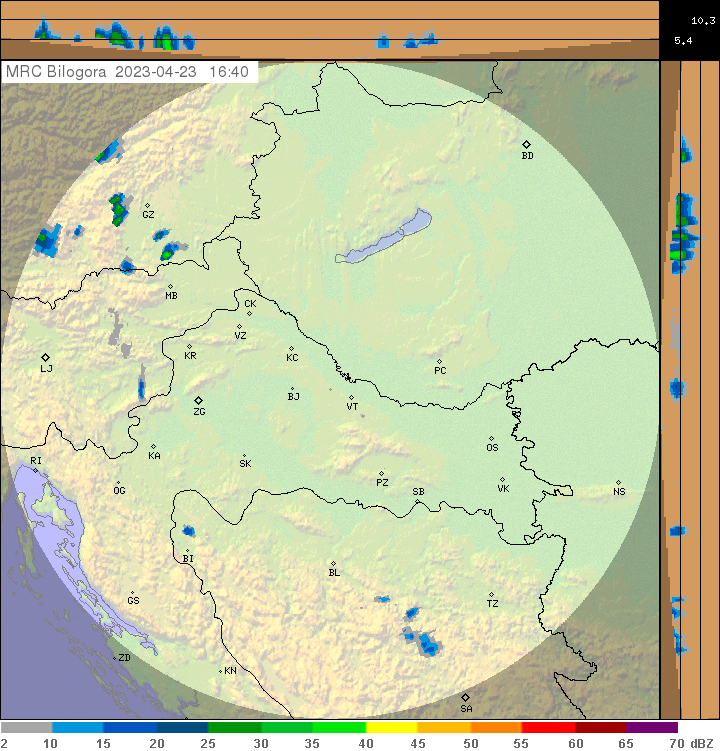Click the MB city marker
This screenshot has height=751, width=720.
[x=170, y=286]
